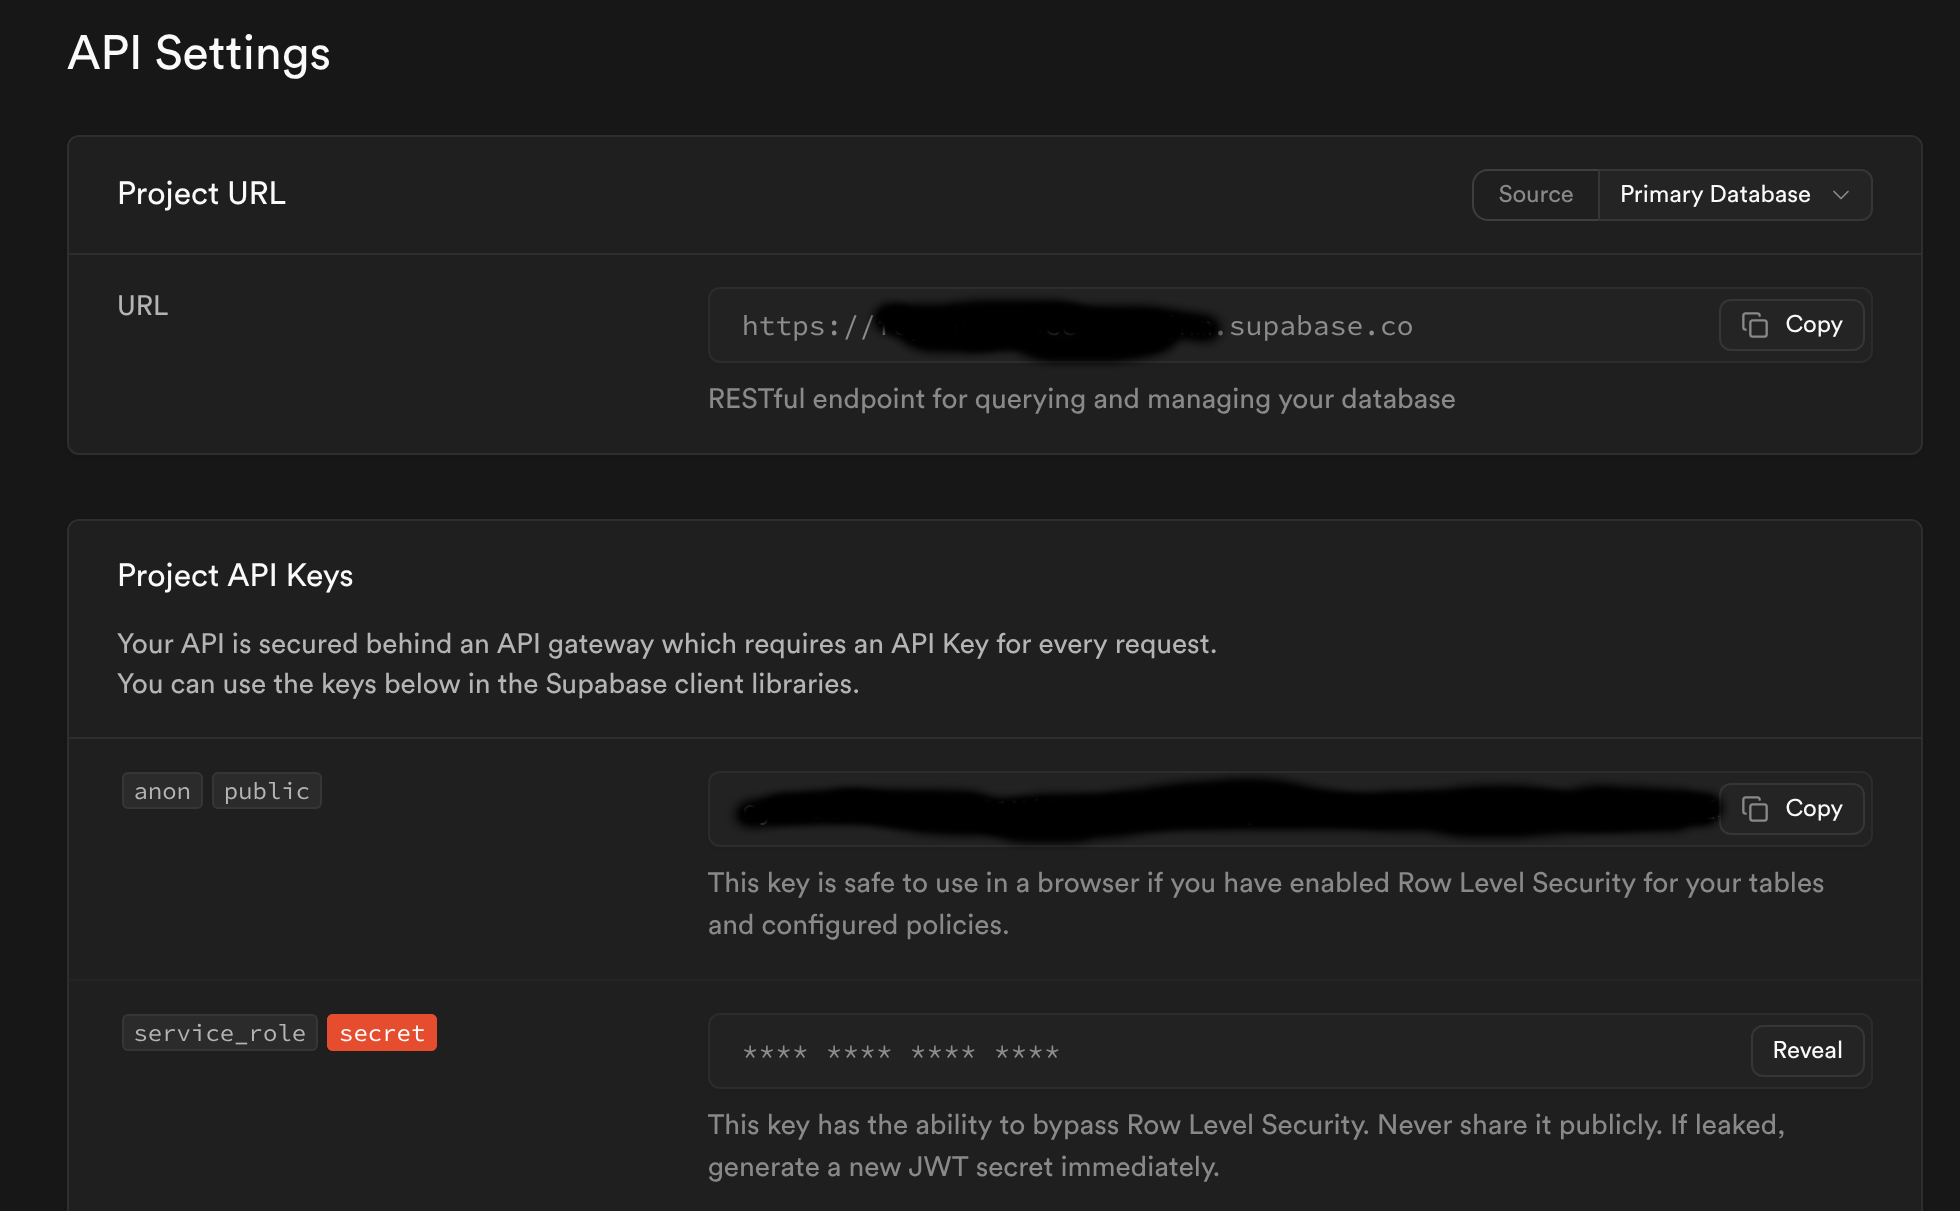The width and height of the screenshot is (1960, 1211).
Task: Click the URL row label
Action: (x=143, y=306)
